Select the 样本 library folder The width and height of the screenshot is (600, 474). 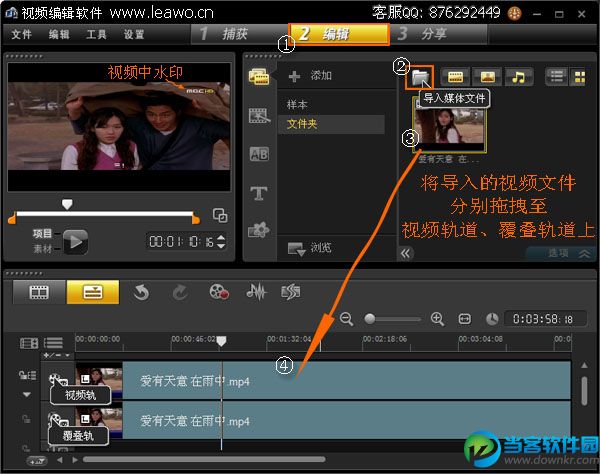(298, 105)
